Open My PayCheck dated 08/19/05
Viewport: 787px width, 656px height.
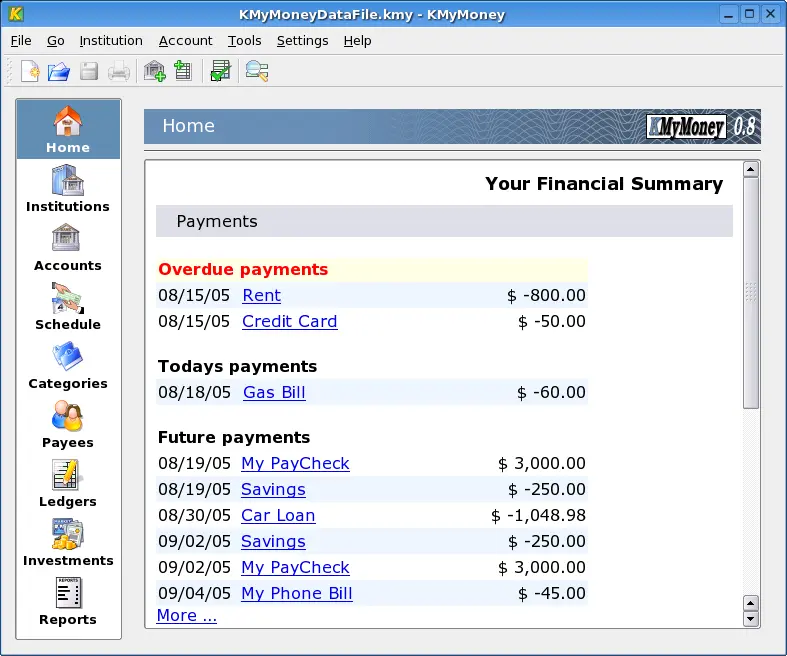(295, 463)
